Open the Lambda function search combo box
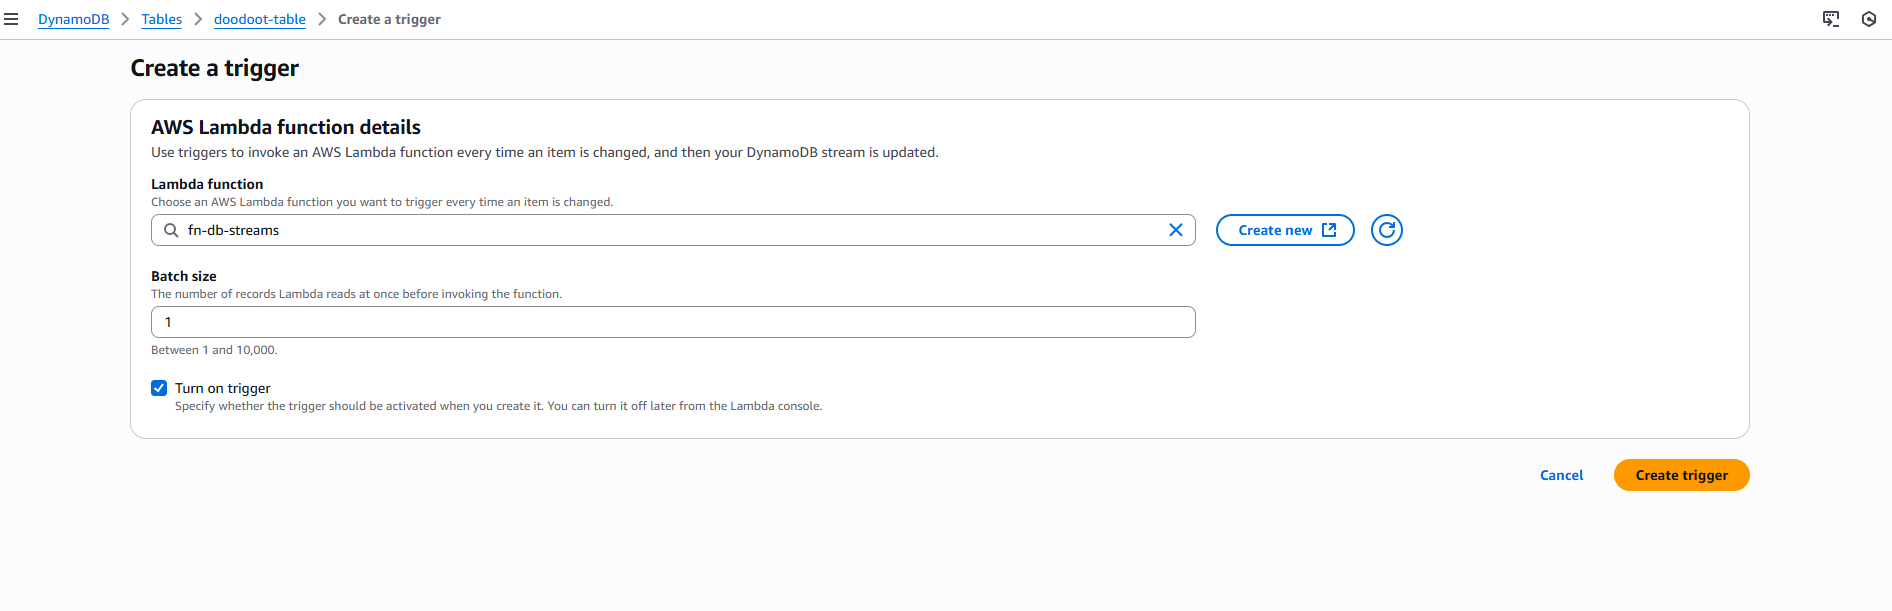Image resolution: width=1892 pixels, height=611 pixels. [x=670, y=230]
